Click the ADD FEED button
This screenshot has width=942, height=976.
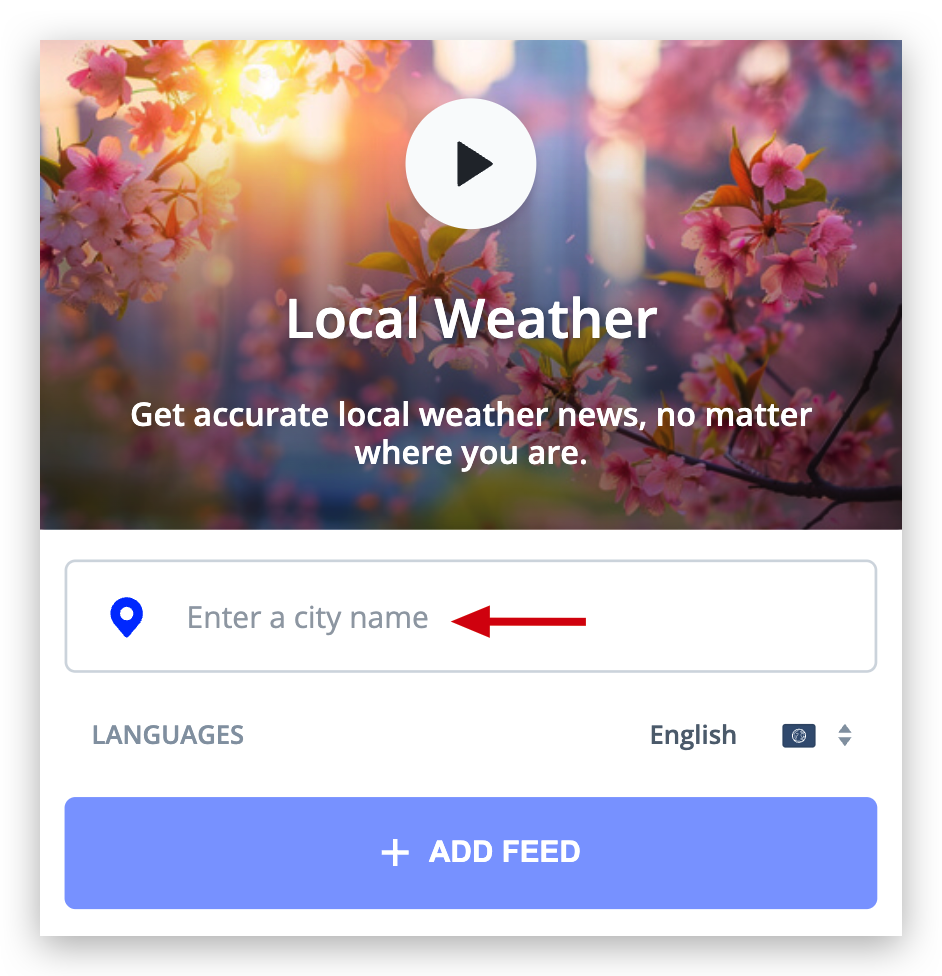pos(471,853)
